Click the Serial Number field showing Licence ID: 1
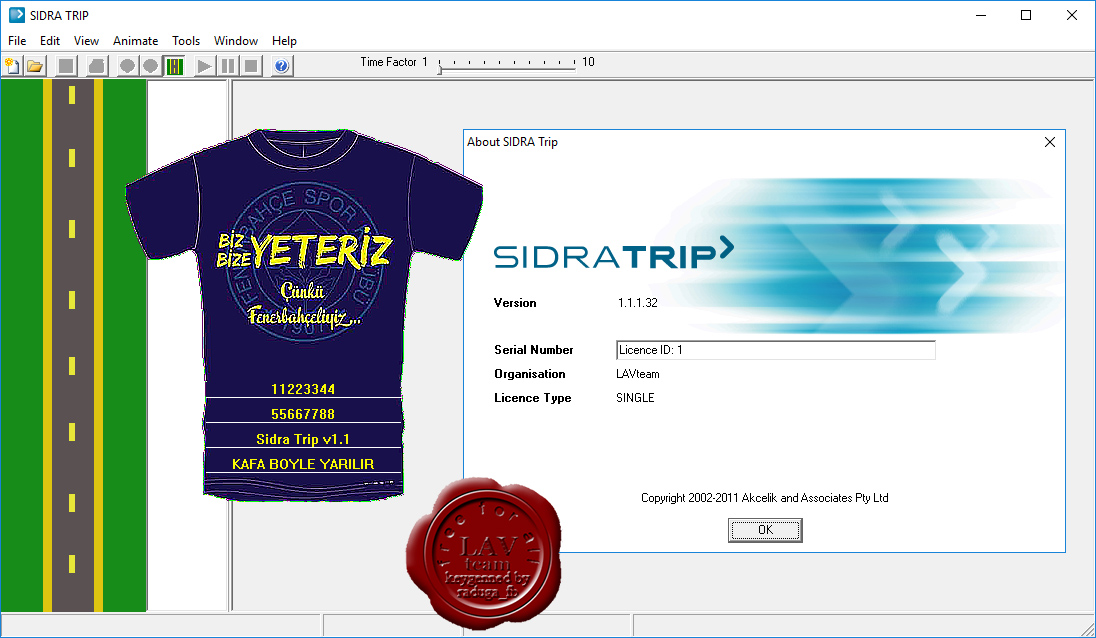The image size is (1096, 638). (775, 350)
